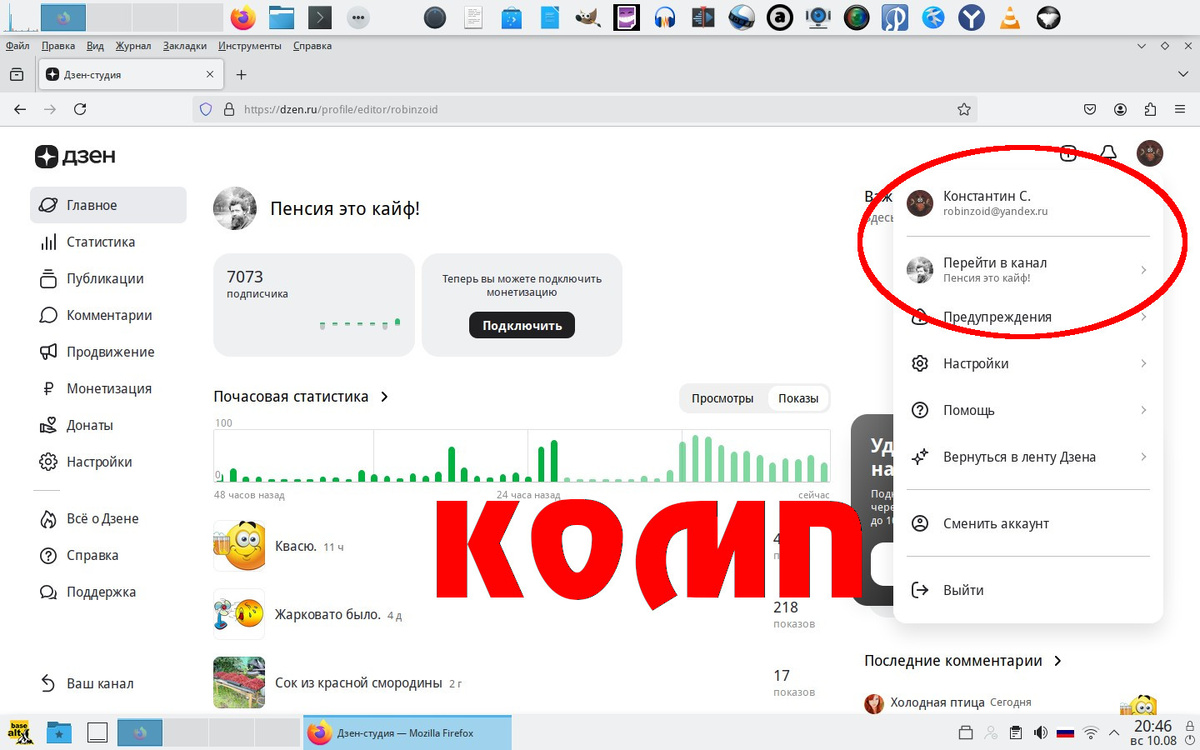Open Настройки in the profile menu
This screenshot has width=1200, height=750.
[x=1028, y=364]
